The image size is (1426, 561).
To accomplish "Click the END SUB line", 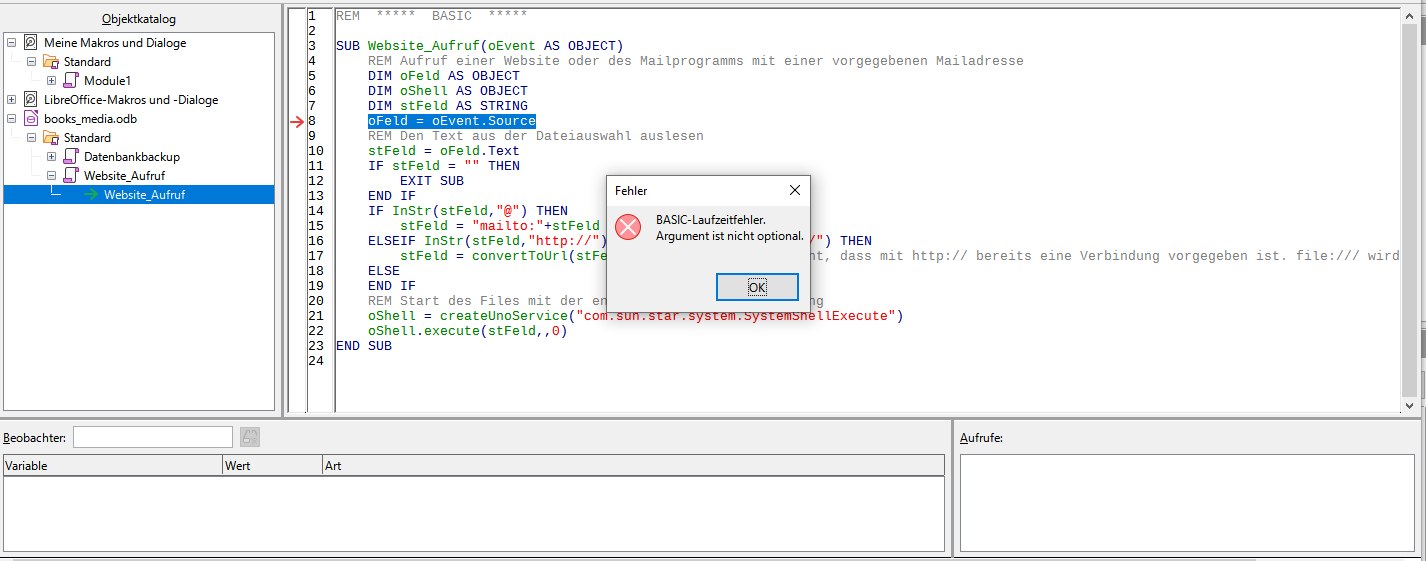I will (x=364, y=346).
